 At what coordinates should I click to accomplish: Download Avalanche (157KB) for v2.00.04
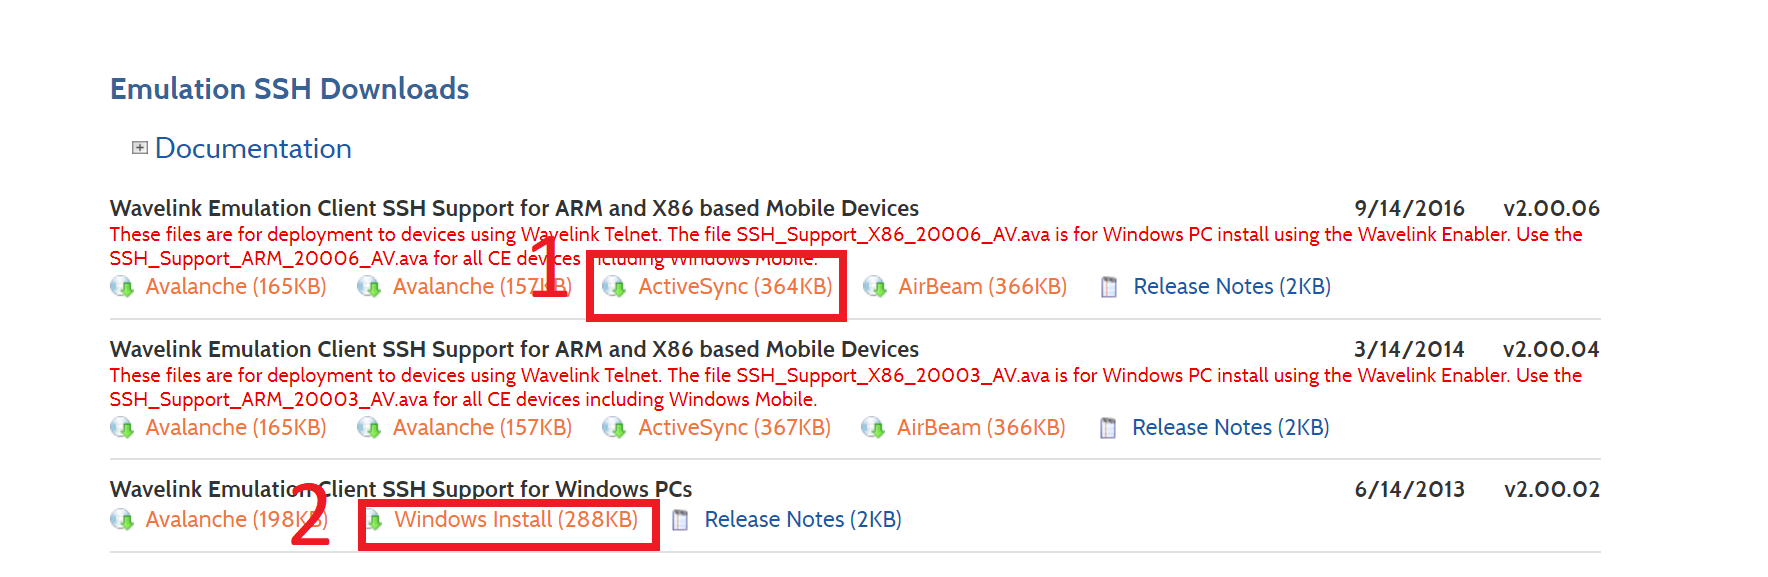point(482,428)
